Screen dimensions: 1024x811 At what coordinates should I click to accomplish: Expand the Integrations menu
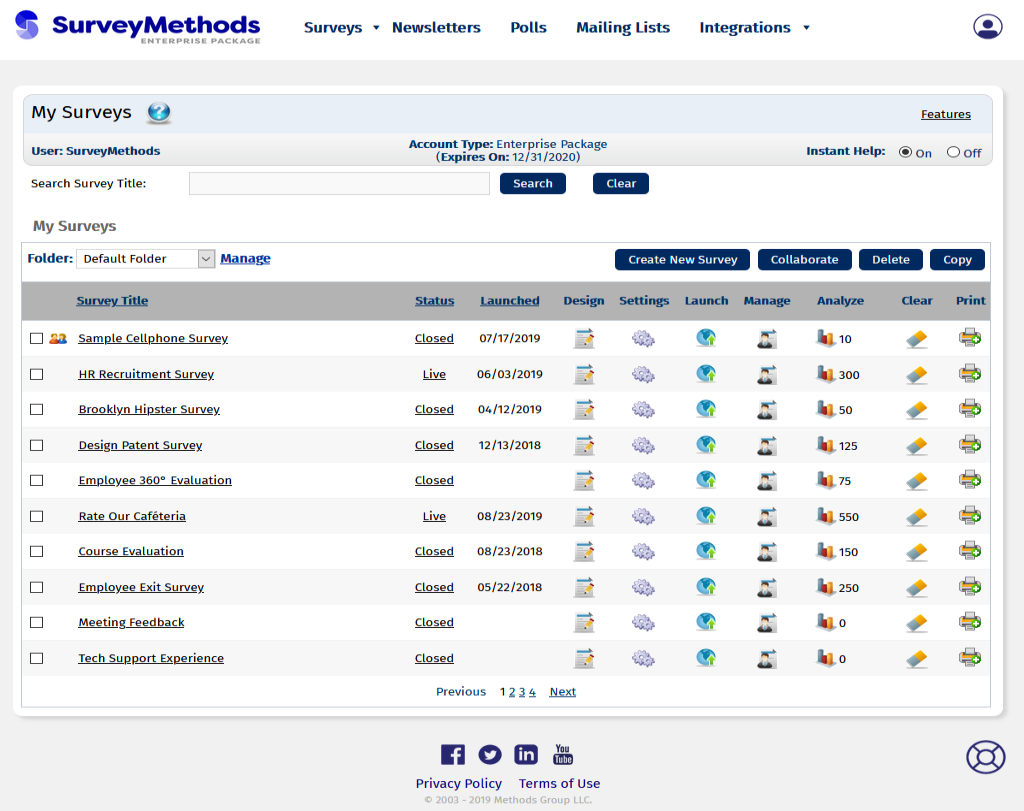(x=806, y=28)
